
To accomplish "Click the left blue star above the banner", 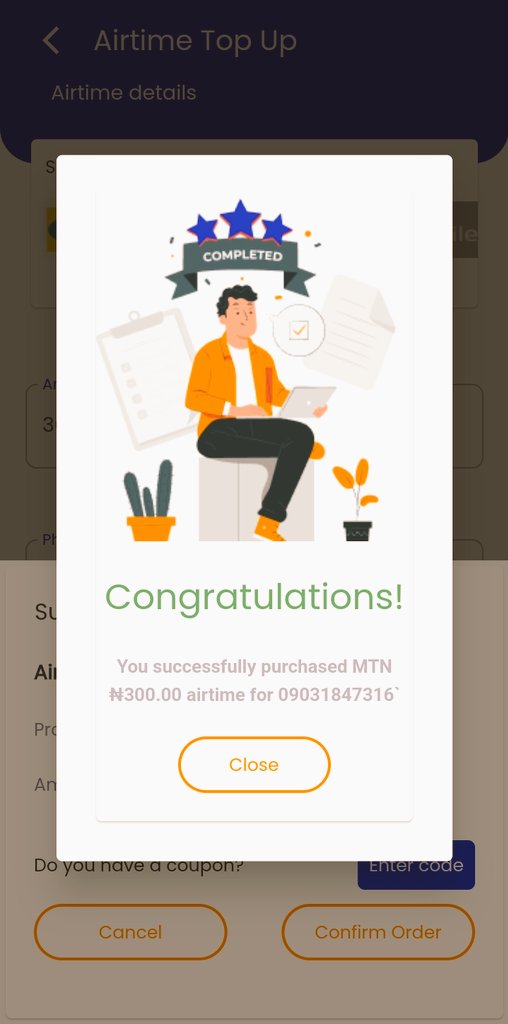I will click(x=202, y=229).
